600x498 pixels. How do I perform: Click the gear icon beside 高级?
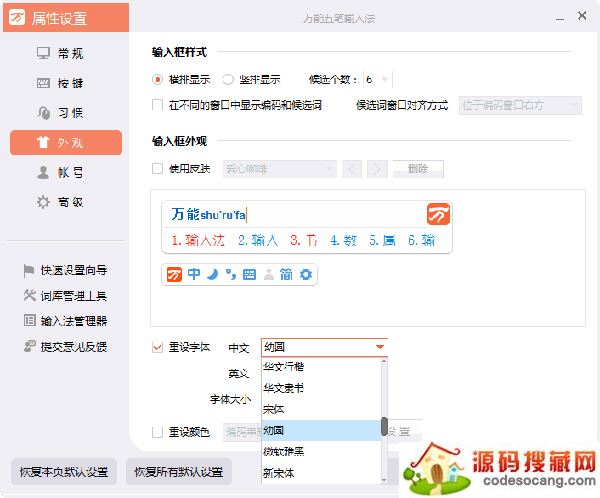[43, 202]
